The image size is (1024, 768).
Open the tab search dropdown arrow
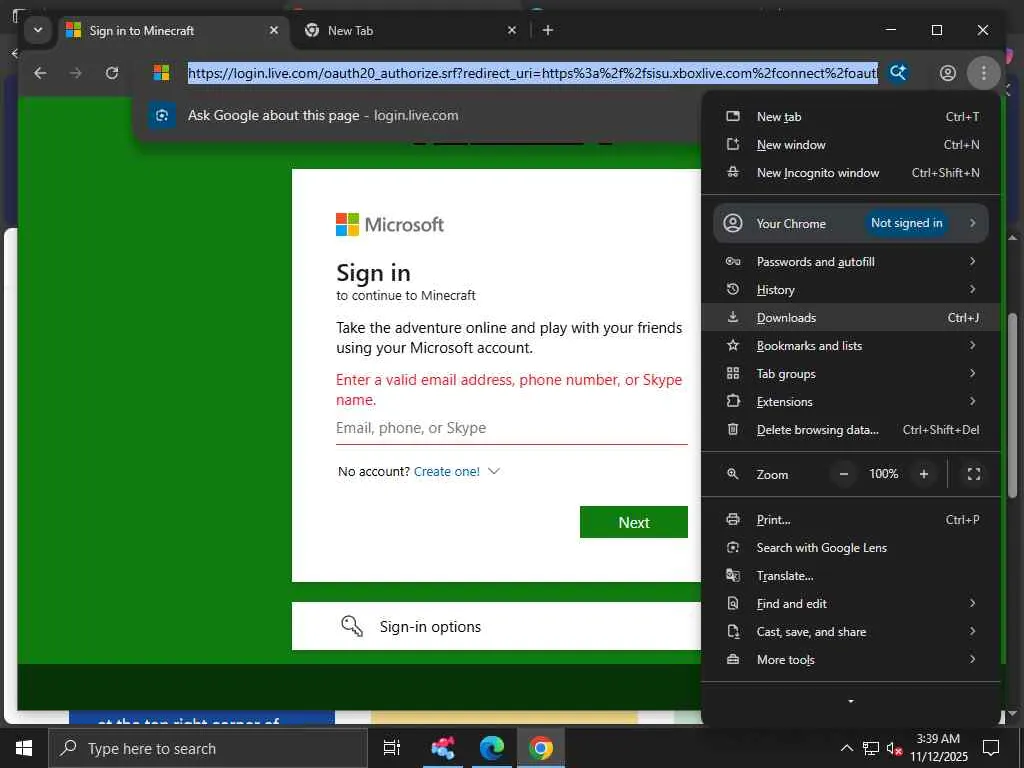tap(38, 30)
